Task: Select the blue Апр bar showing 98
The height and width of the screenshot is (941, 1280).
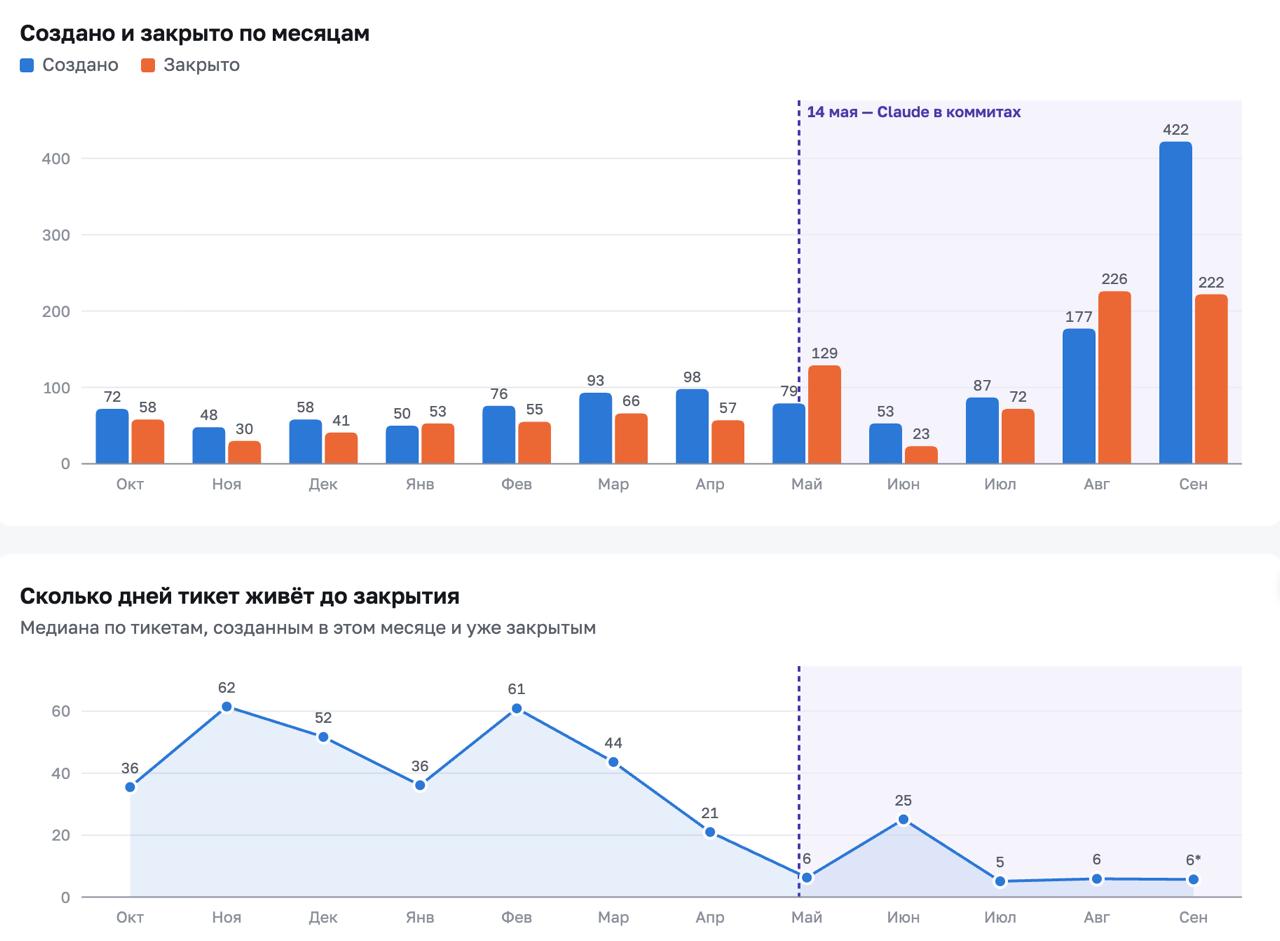Action: point(692,427)
